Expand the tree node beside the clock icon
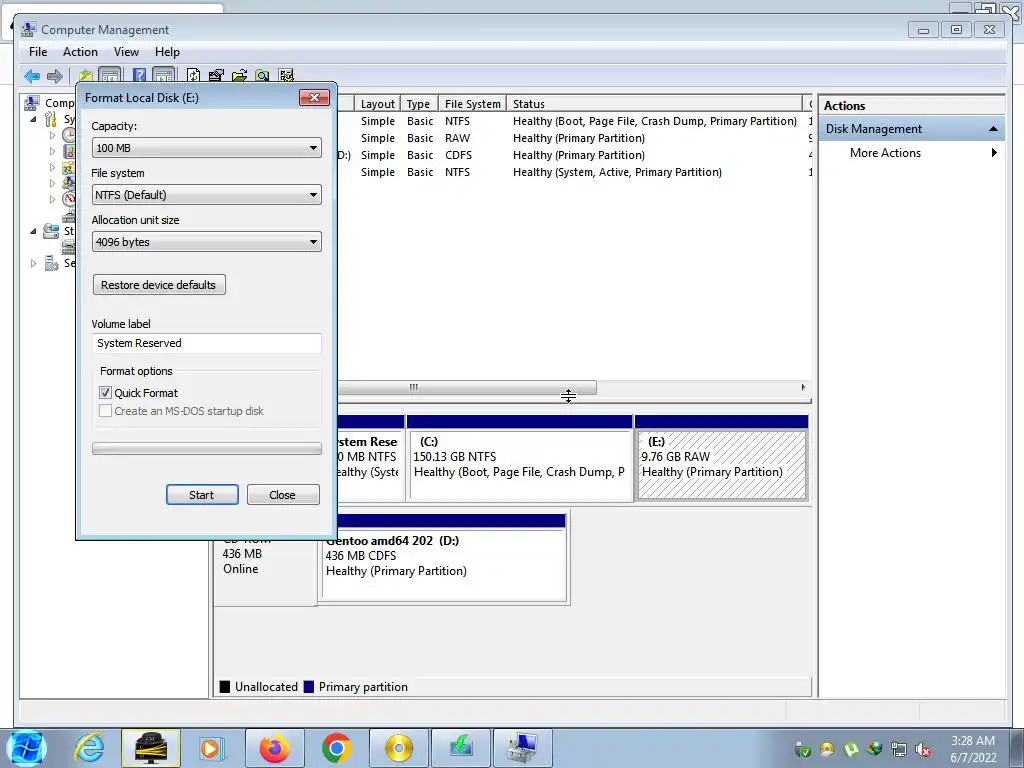 tap(52, 136)
